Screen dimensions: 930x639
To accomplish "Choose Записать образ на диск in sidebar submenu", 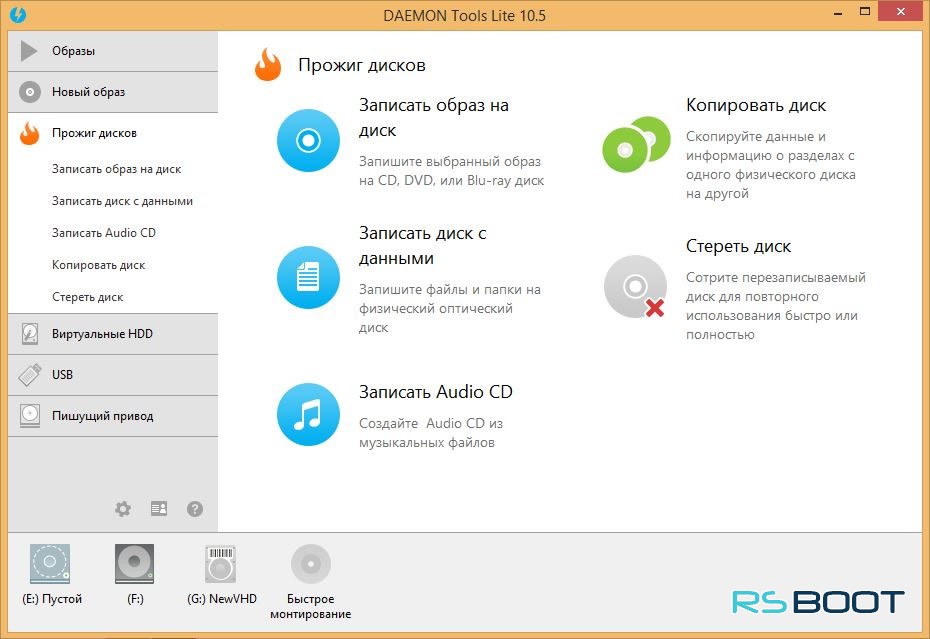I will point(116,169).
